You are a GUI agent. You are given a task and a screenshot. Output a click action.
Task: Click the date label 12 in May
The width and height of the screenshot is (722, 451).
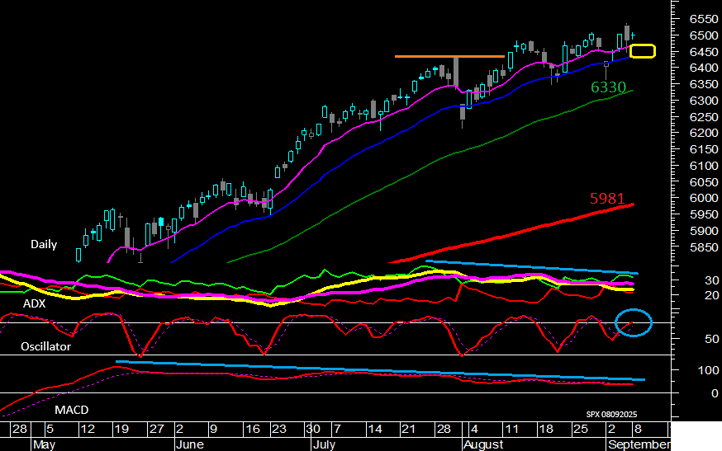[x=87, y=429]
